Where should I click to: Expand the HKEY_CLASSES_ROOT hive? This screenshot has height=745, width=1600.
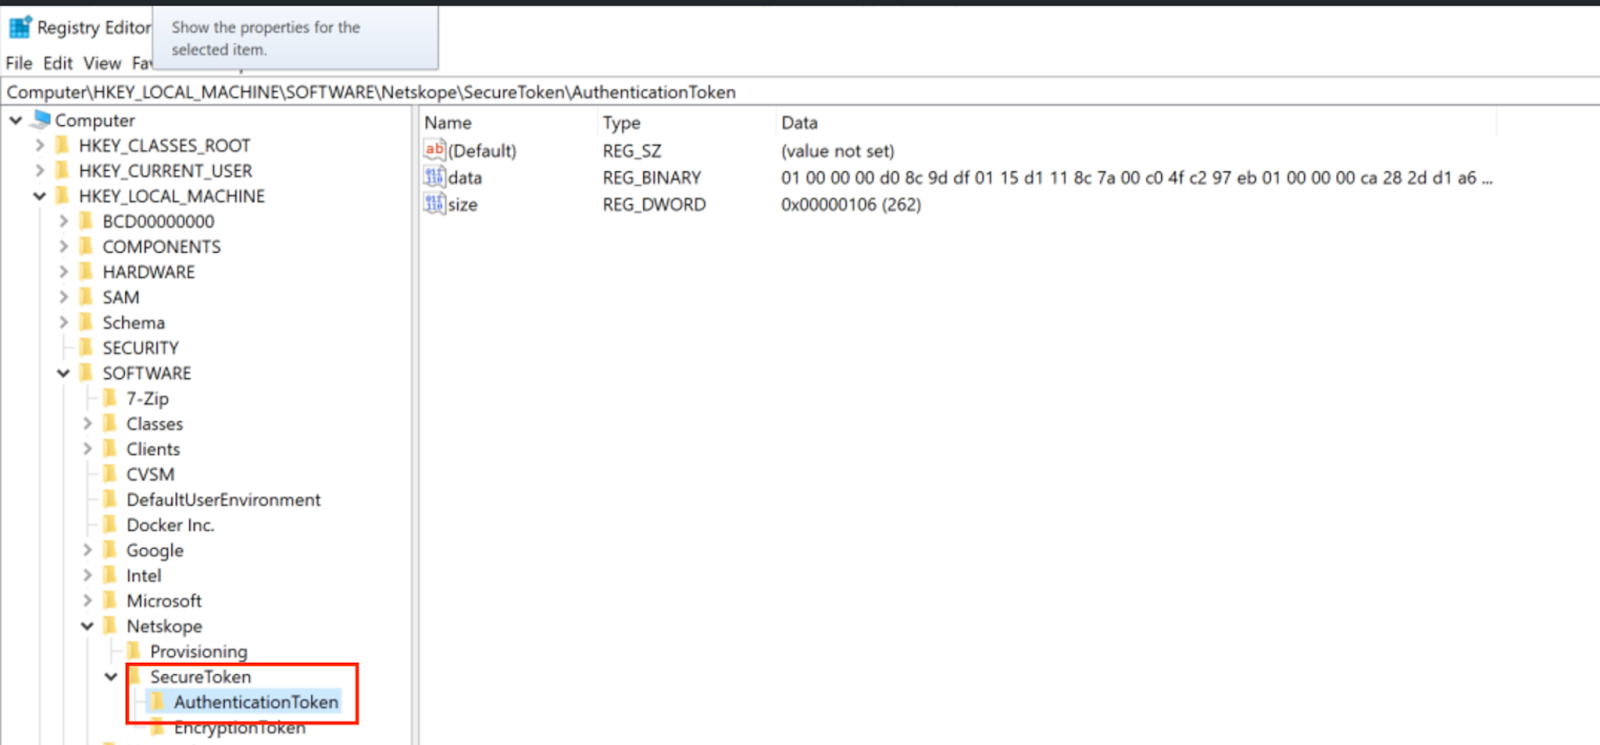click(40, 145)
